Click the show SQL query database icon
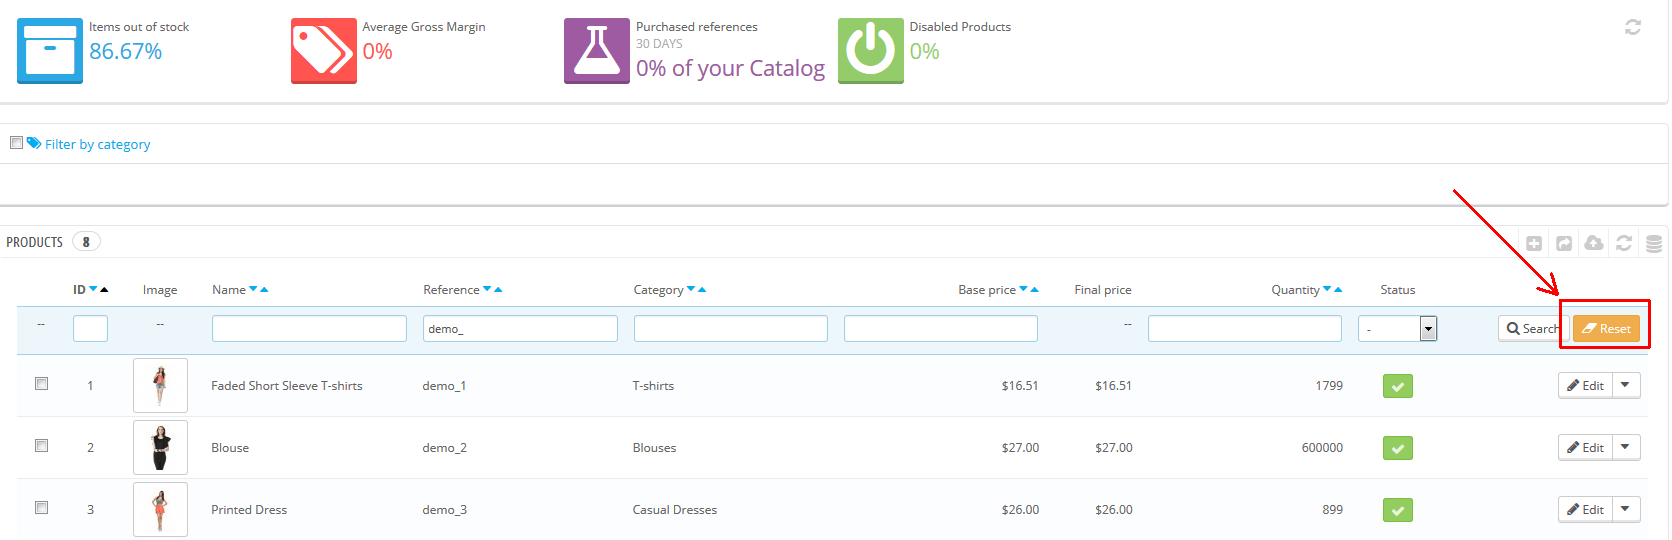 1654,243
